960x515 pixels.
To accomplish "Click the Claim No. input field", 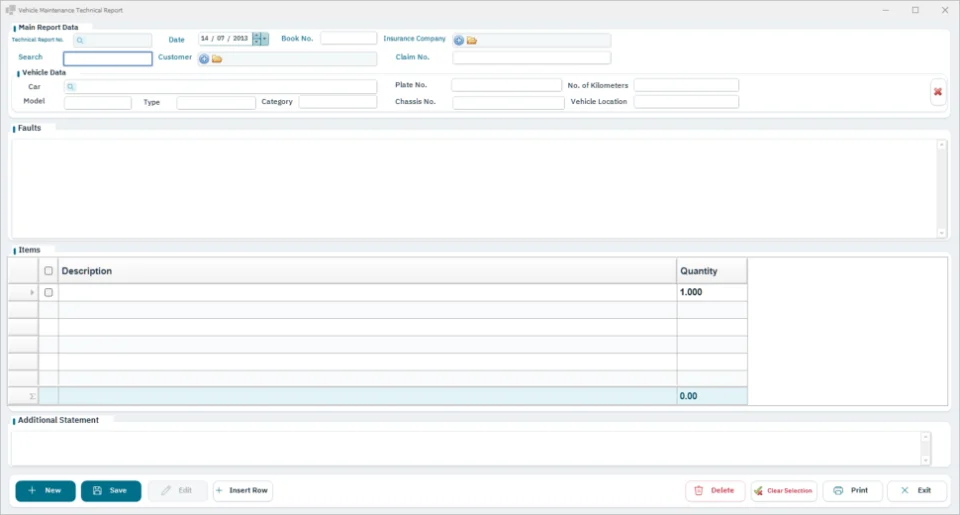I will [x=531, y=58].
